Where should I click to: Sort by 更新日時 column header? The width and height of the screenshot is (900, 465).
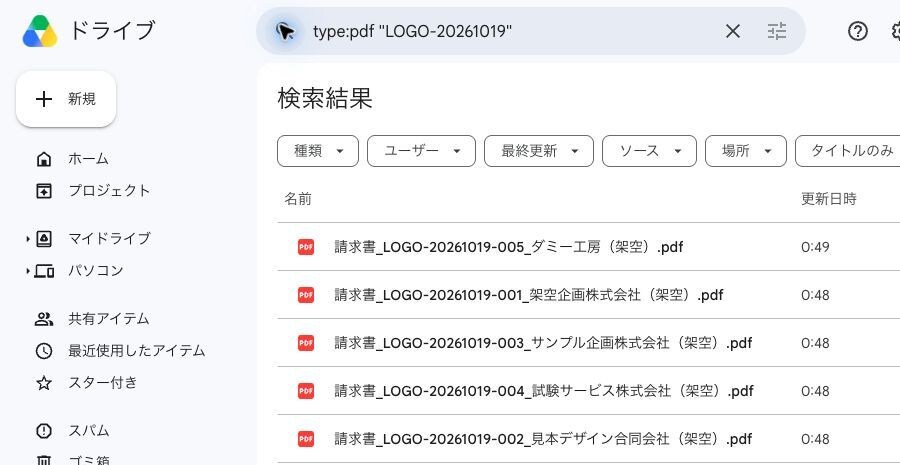[x=829, y=199]
